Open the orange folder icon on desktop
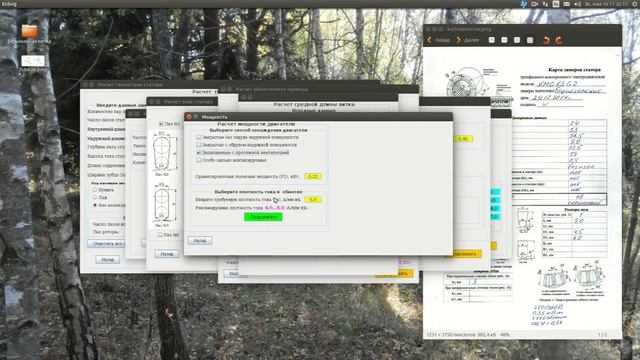Image resolution: width=640 pixels, height=360 pixels. tap(30, 31)
